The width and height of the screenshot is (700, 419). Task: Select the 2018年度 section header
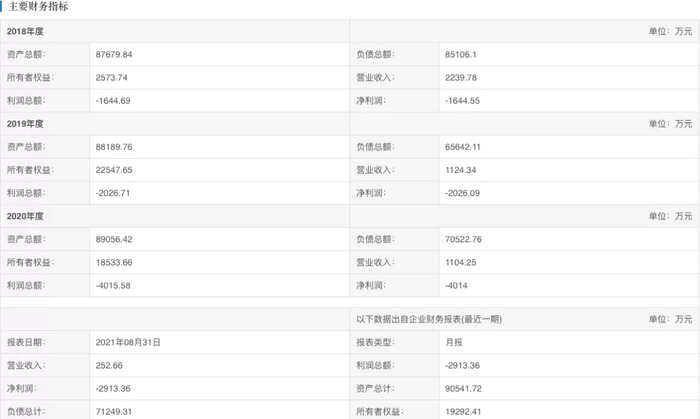pyautogui.click(x=27, y=32)
